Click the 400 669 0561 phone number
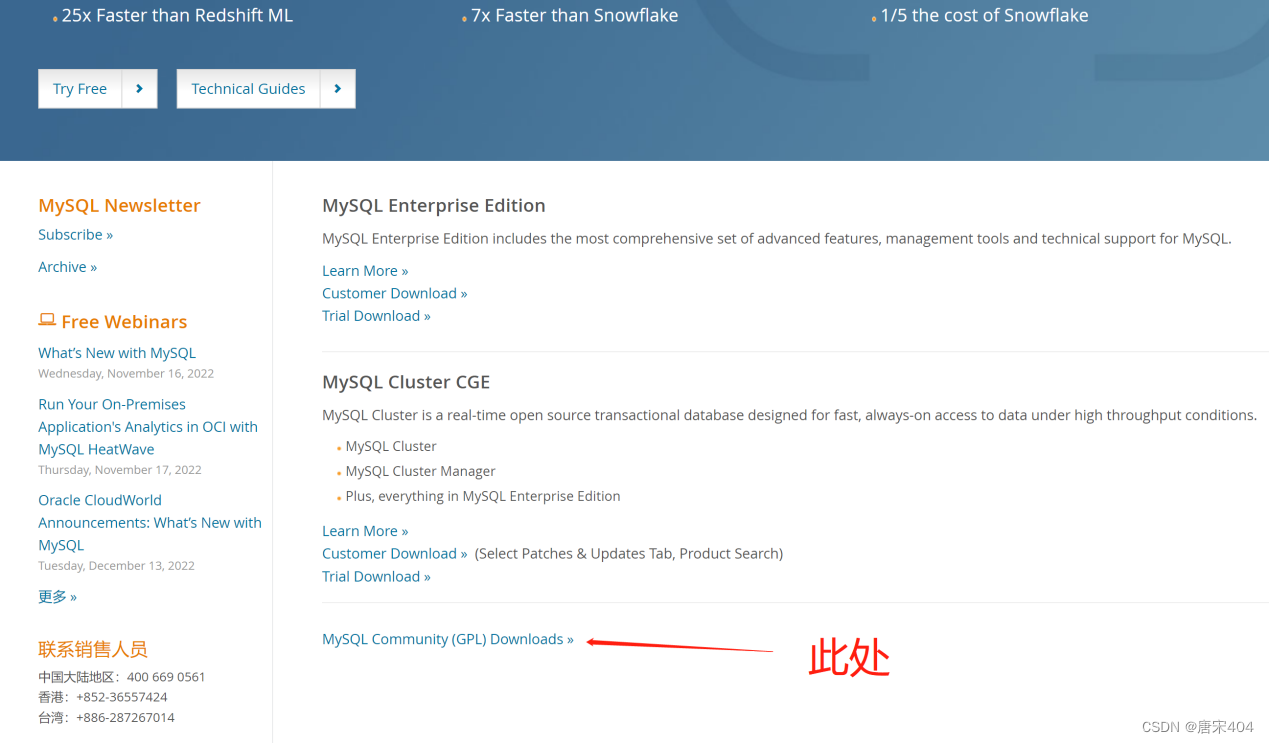Viewport: 1269px width, 743px height. (166, 677)
